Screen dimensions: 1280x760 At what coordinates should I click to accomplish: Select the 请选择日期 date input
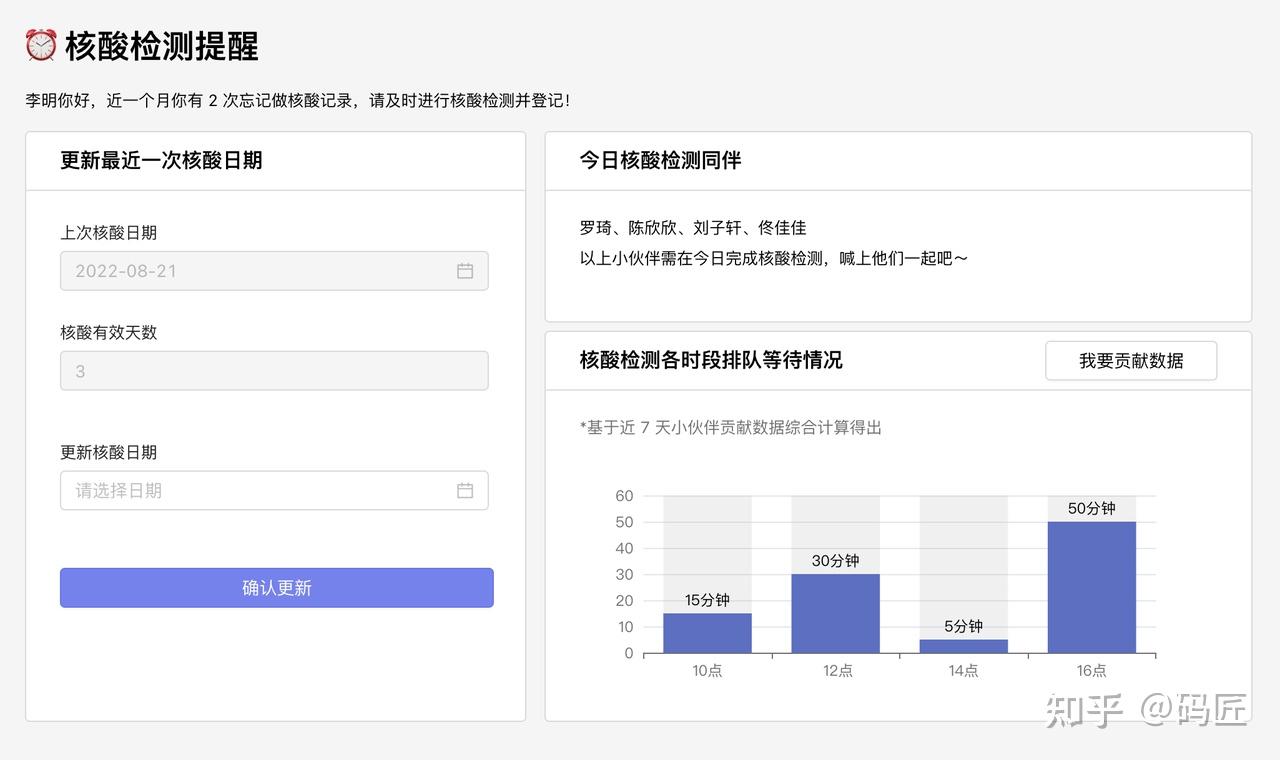[x=260, y=491]
